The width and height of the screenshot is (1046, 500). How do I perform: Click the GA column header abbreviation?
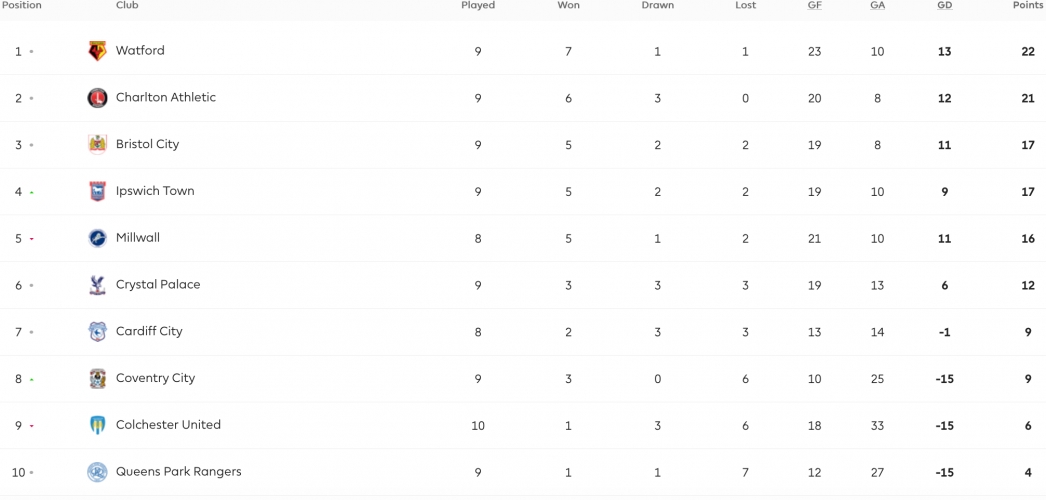(878, 5)
